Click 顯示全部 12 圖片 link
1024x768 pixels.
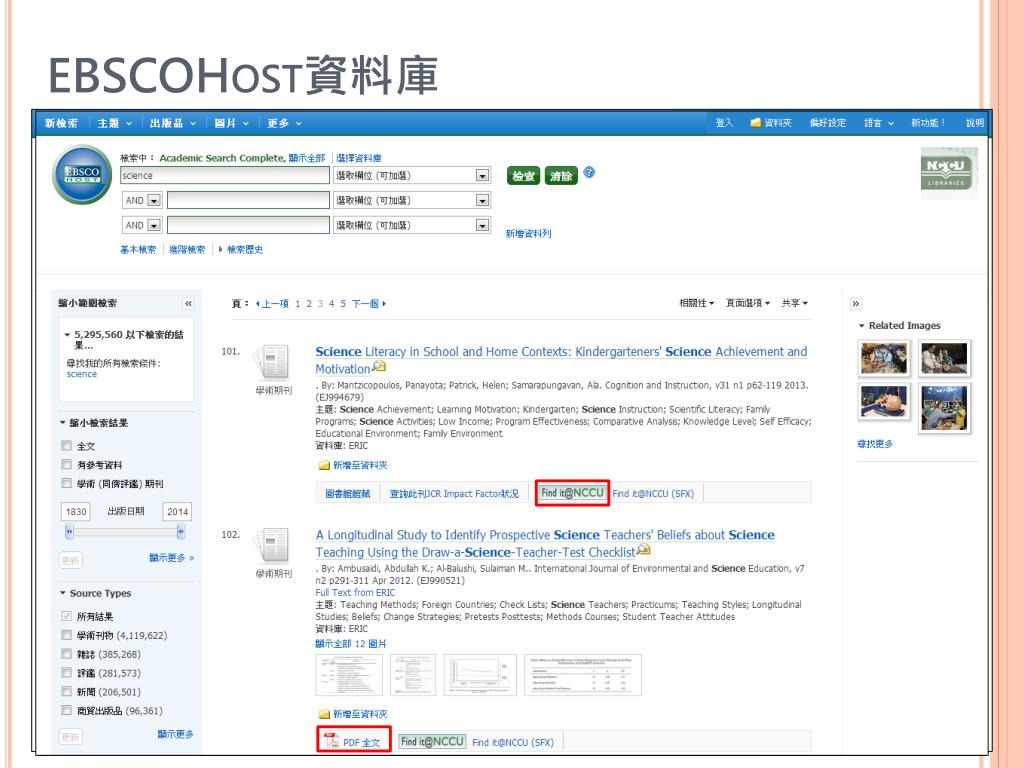(x=351, y=644)
